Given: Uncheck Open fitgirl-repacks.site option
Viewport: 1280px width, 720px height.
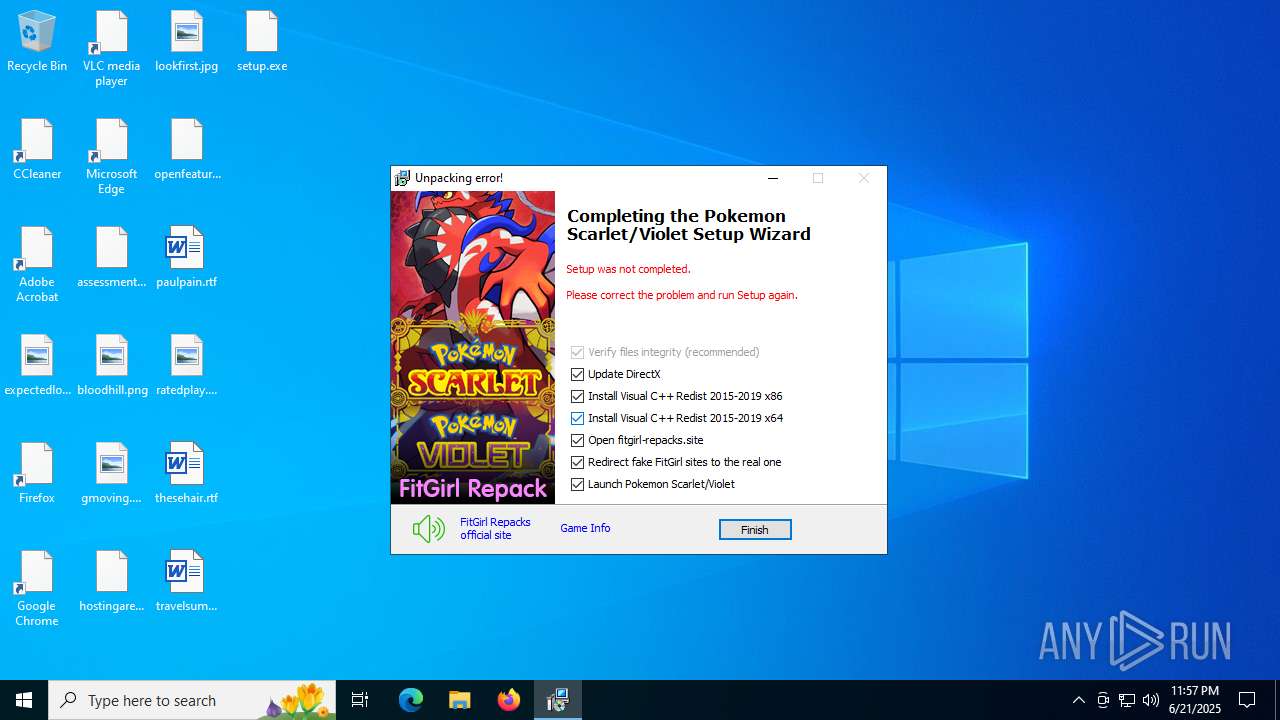Looking at the screenshot, I should tap(577, 440).
